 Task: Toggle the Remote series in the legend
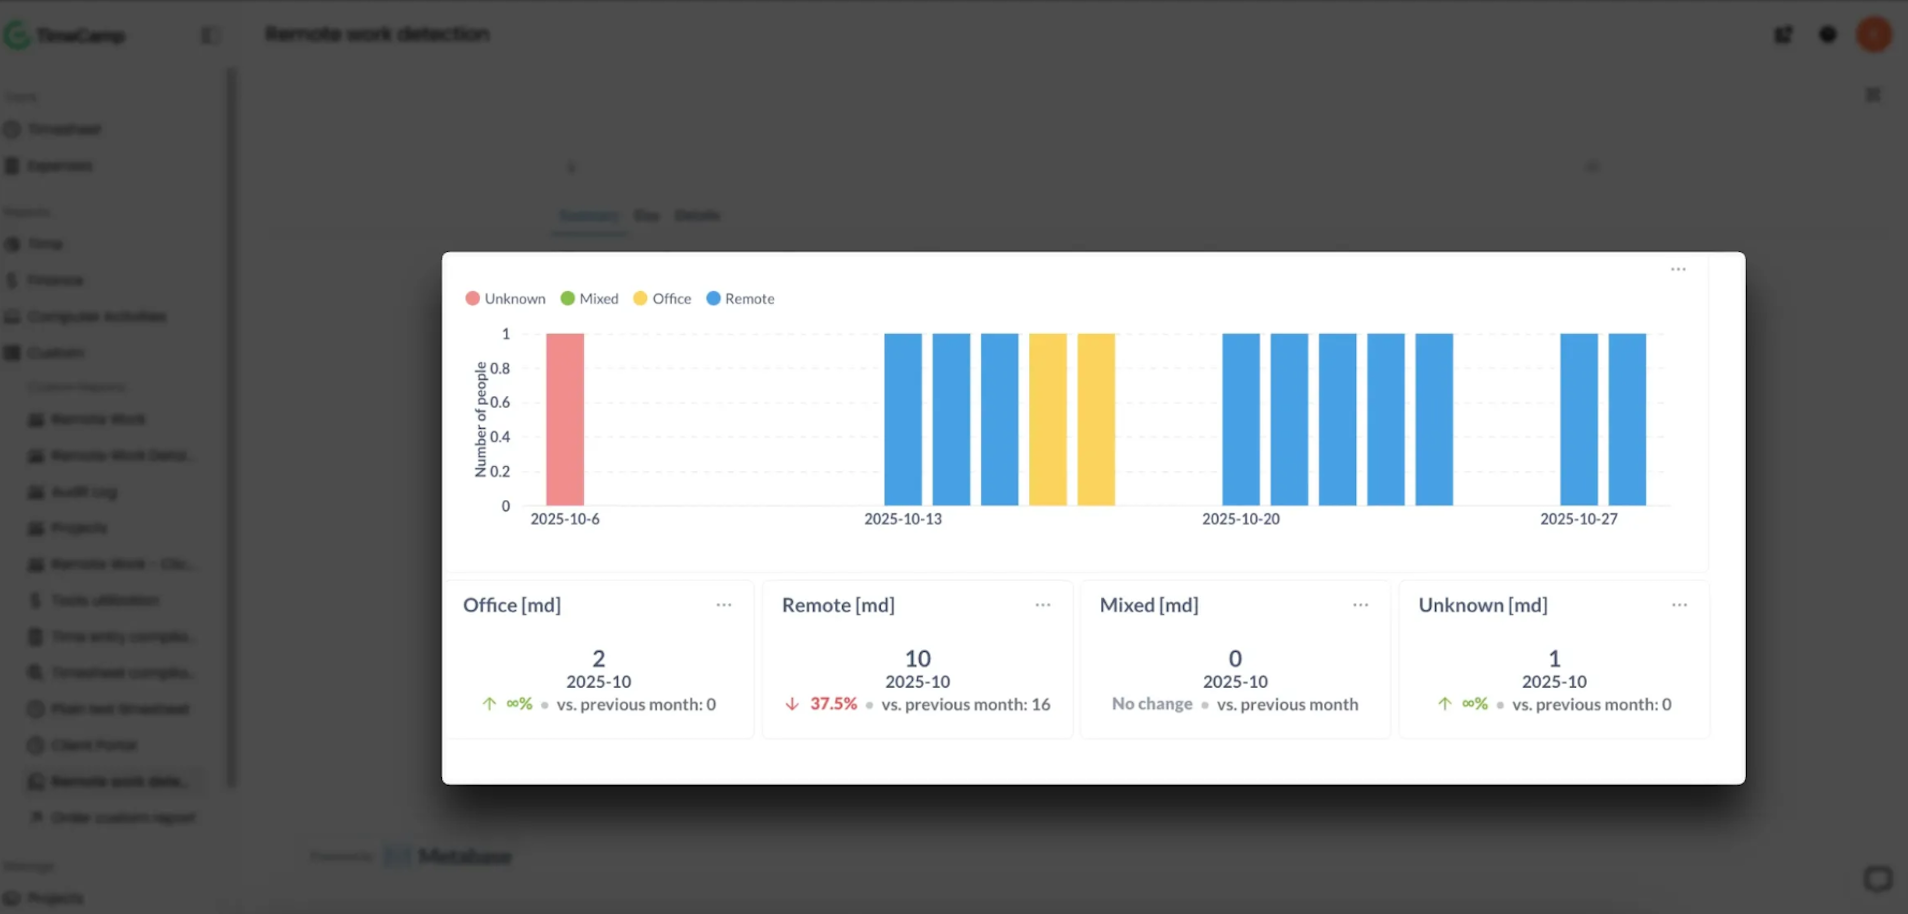pos(740,298)
